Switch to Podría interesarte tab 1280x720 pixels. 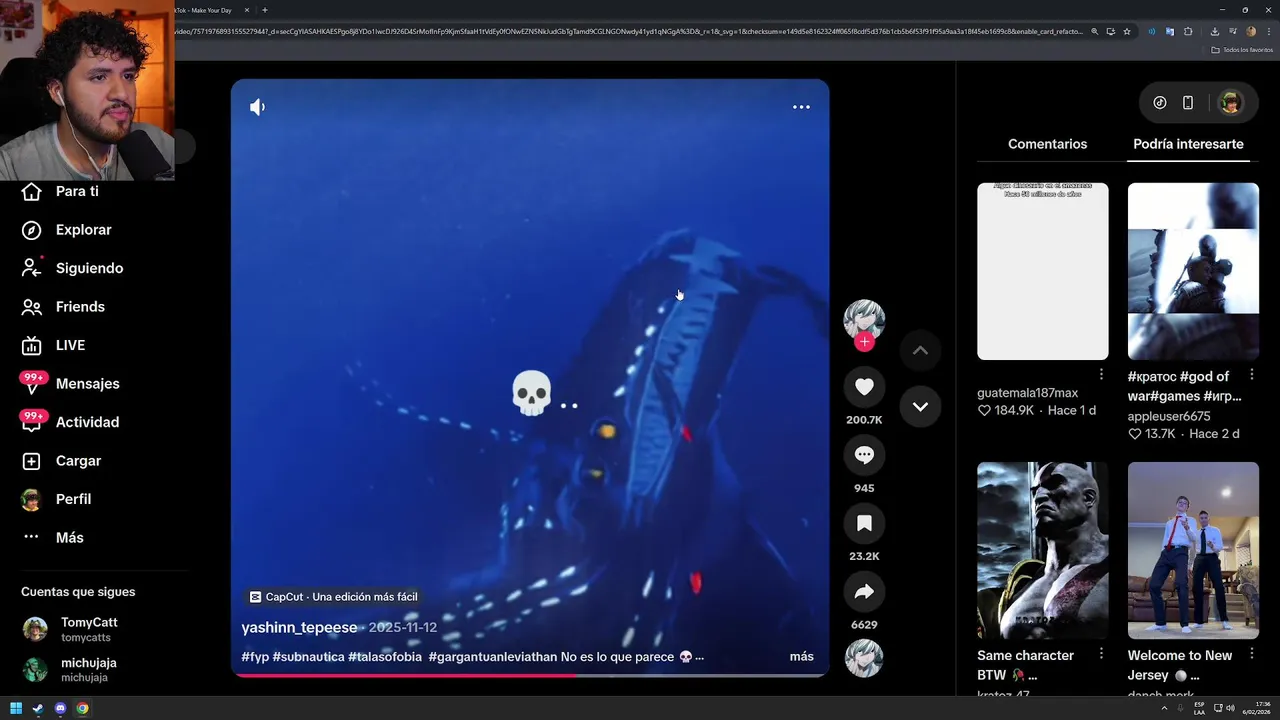click(1188, 144)
